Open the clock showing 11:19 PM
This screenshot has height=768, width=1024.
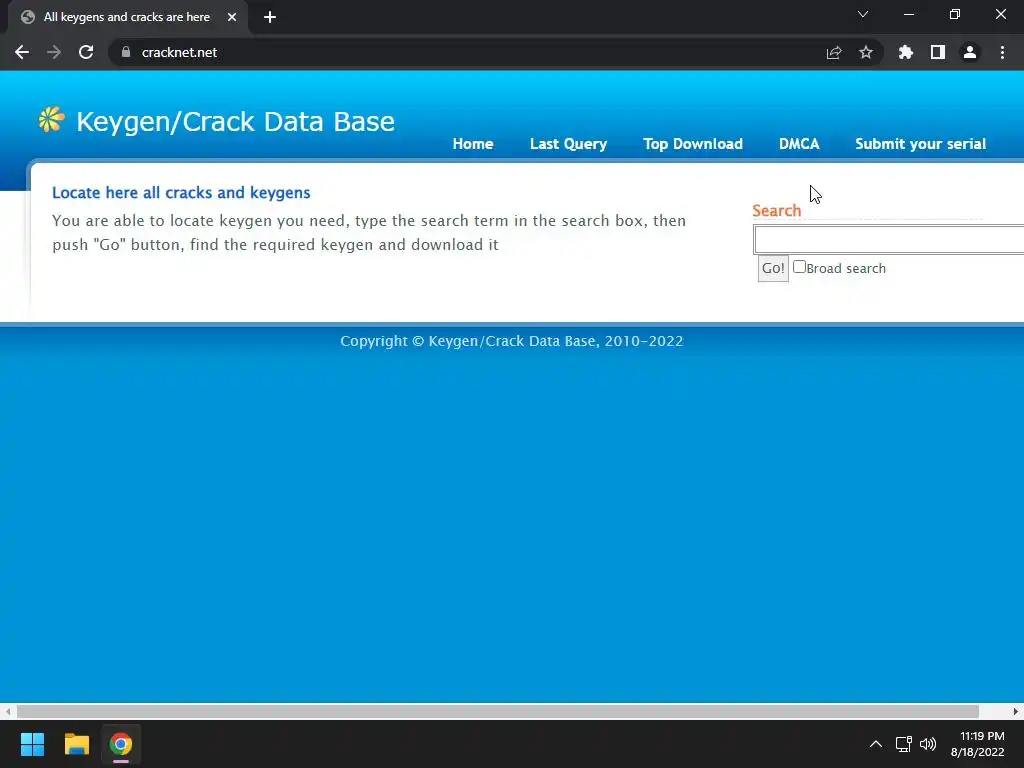coord(978,744)
